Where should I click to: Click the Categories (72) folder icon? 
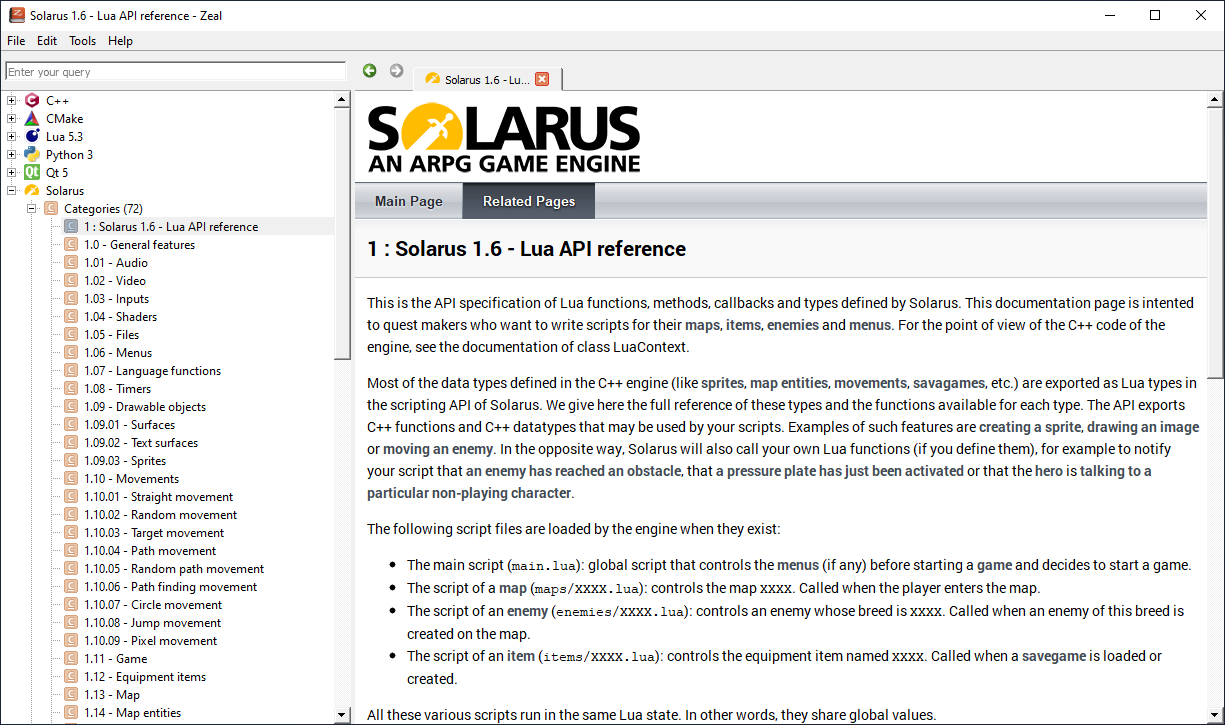pyautogui.click(x=51, y=208)
